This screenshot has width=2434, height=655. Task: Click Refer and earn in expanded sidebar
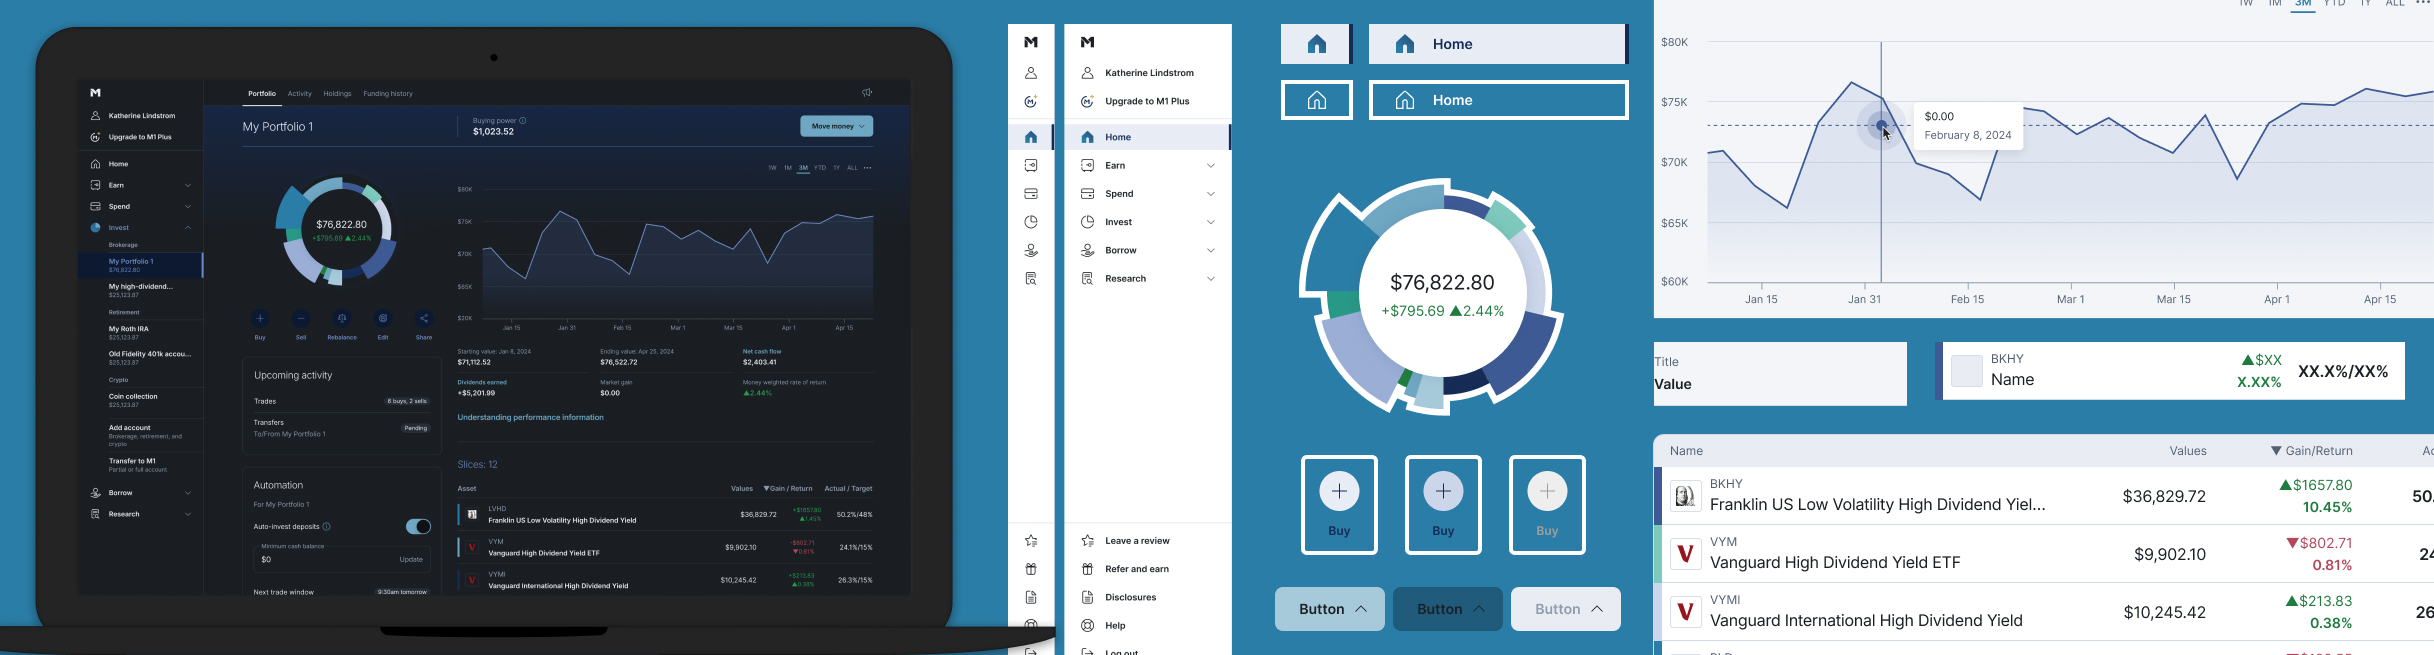[1137, 569]
